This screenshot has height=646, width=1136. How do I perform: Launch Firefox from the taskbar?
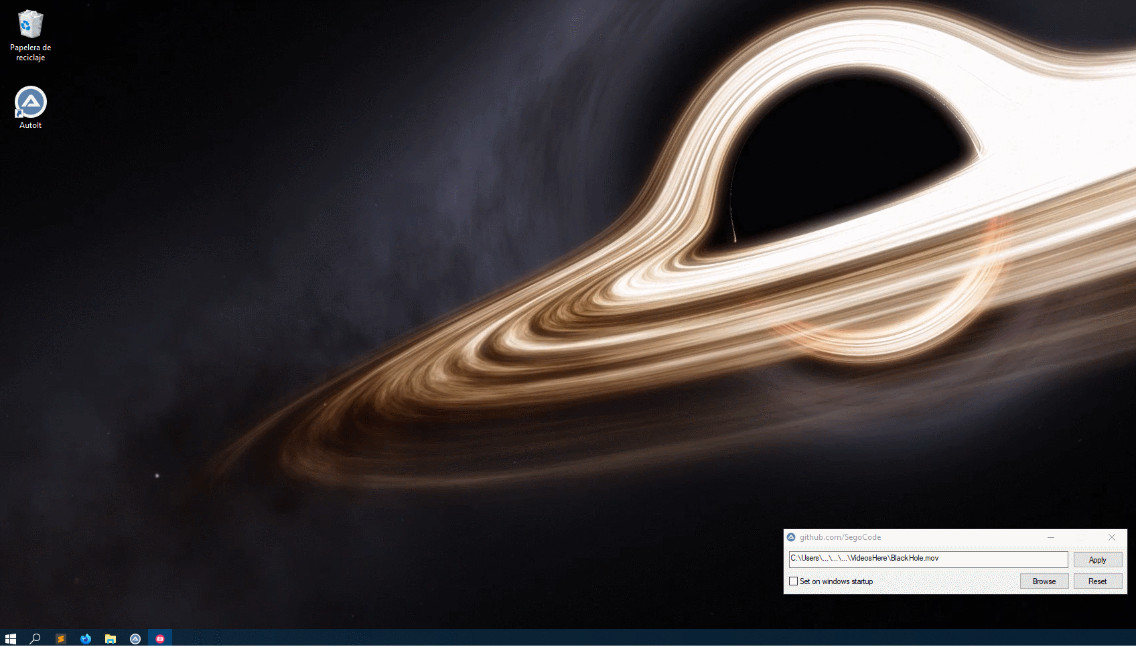point(85,638)
